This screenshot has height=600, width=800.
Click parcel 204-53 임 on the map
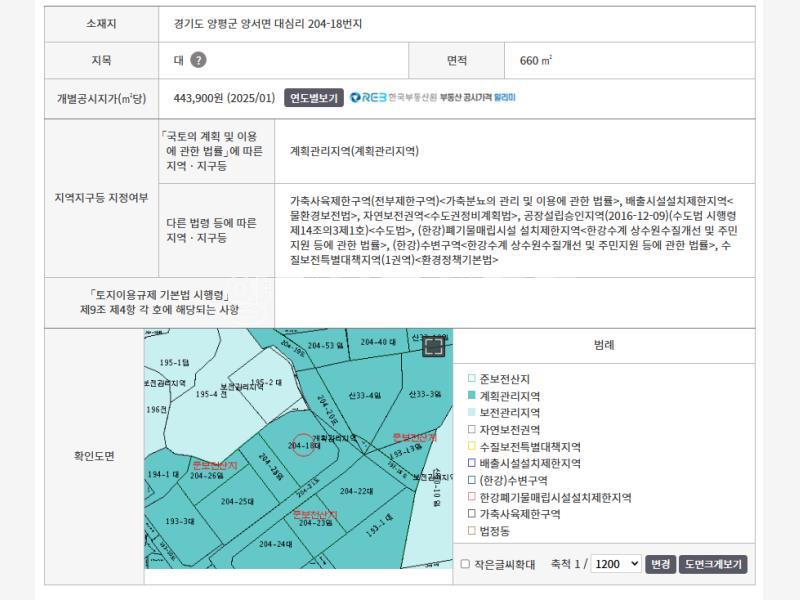(325, 345)
